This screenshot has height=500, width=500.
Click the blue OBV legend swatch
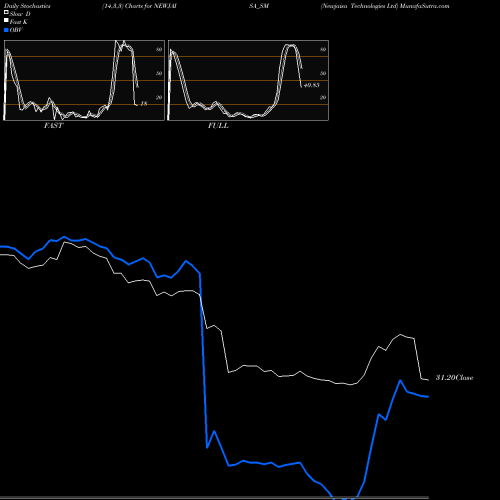(6, 30)
